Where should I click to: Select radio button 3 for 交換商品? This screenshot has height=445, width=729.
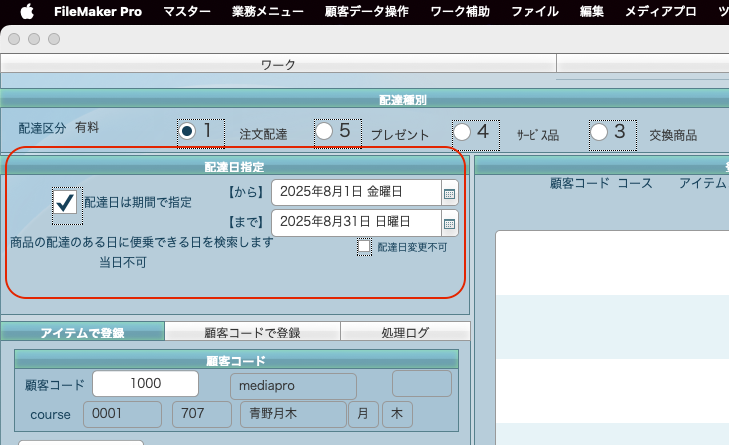pyautogui.click(x=599, y=132)
